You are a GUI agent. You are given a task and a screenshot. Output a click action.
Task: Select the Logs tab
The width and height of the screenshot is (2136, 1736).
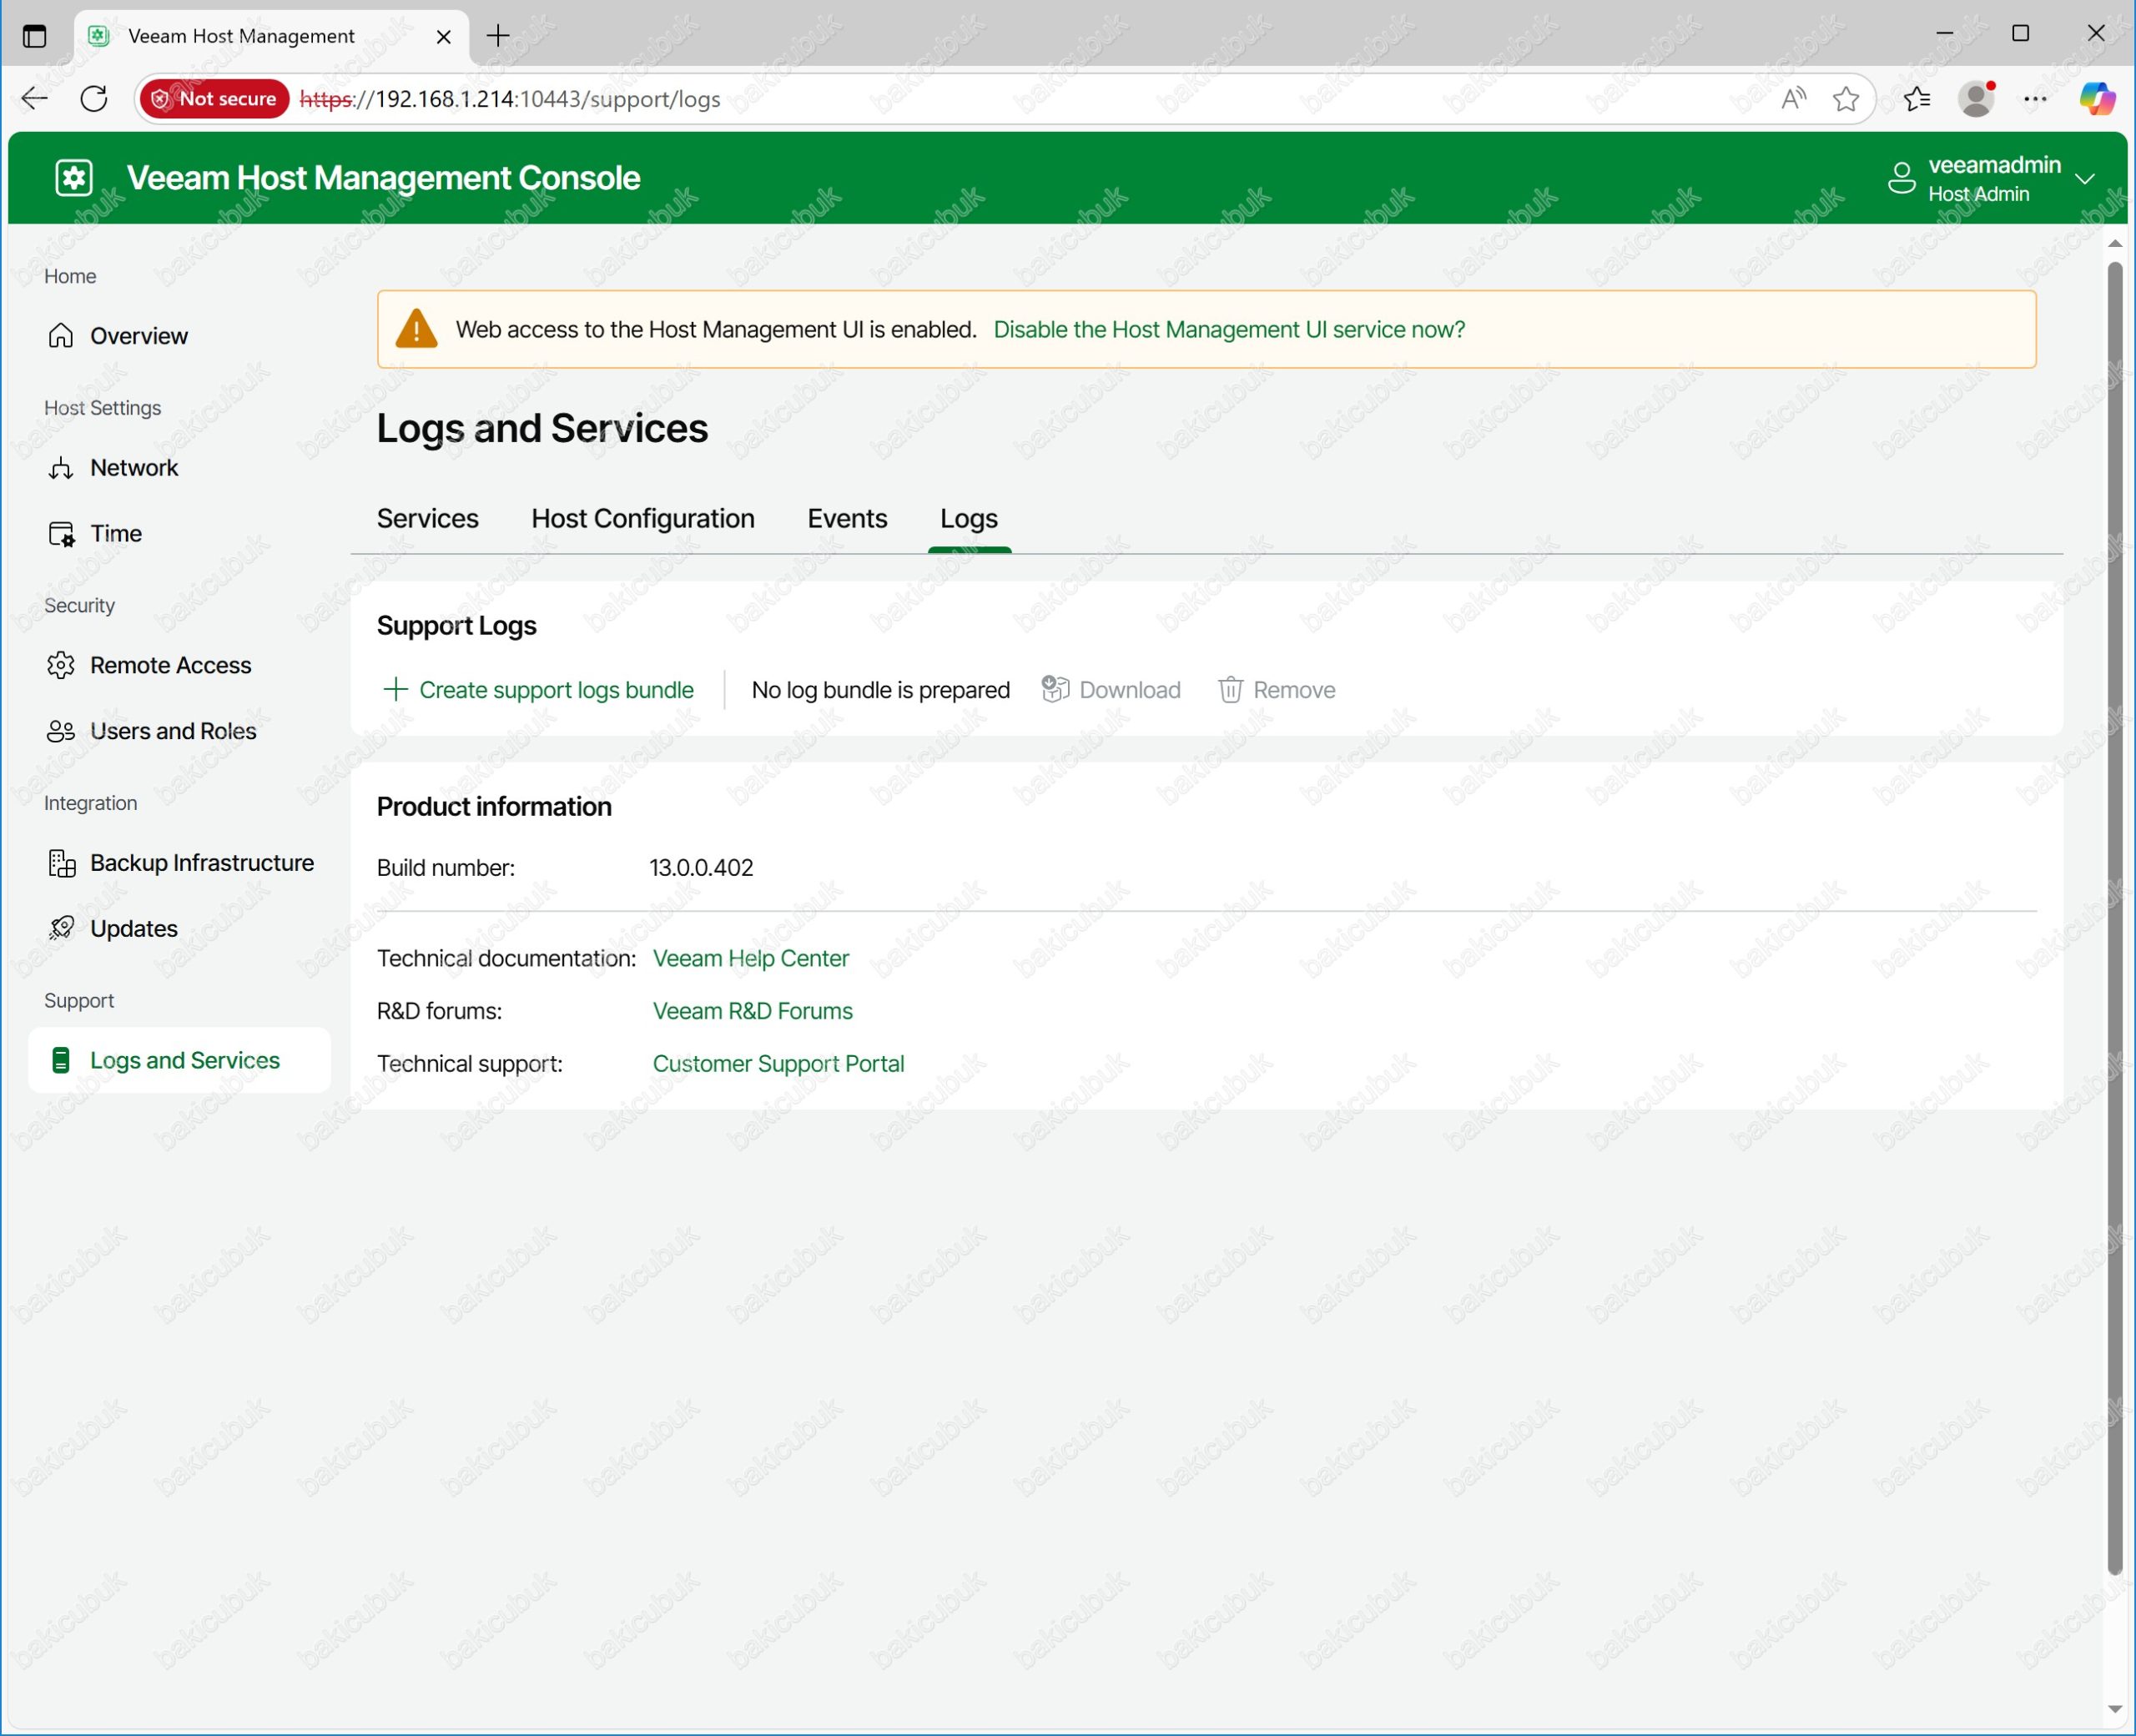click(969, 518)
